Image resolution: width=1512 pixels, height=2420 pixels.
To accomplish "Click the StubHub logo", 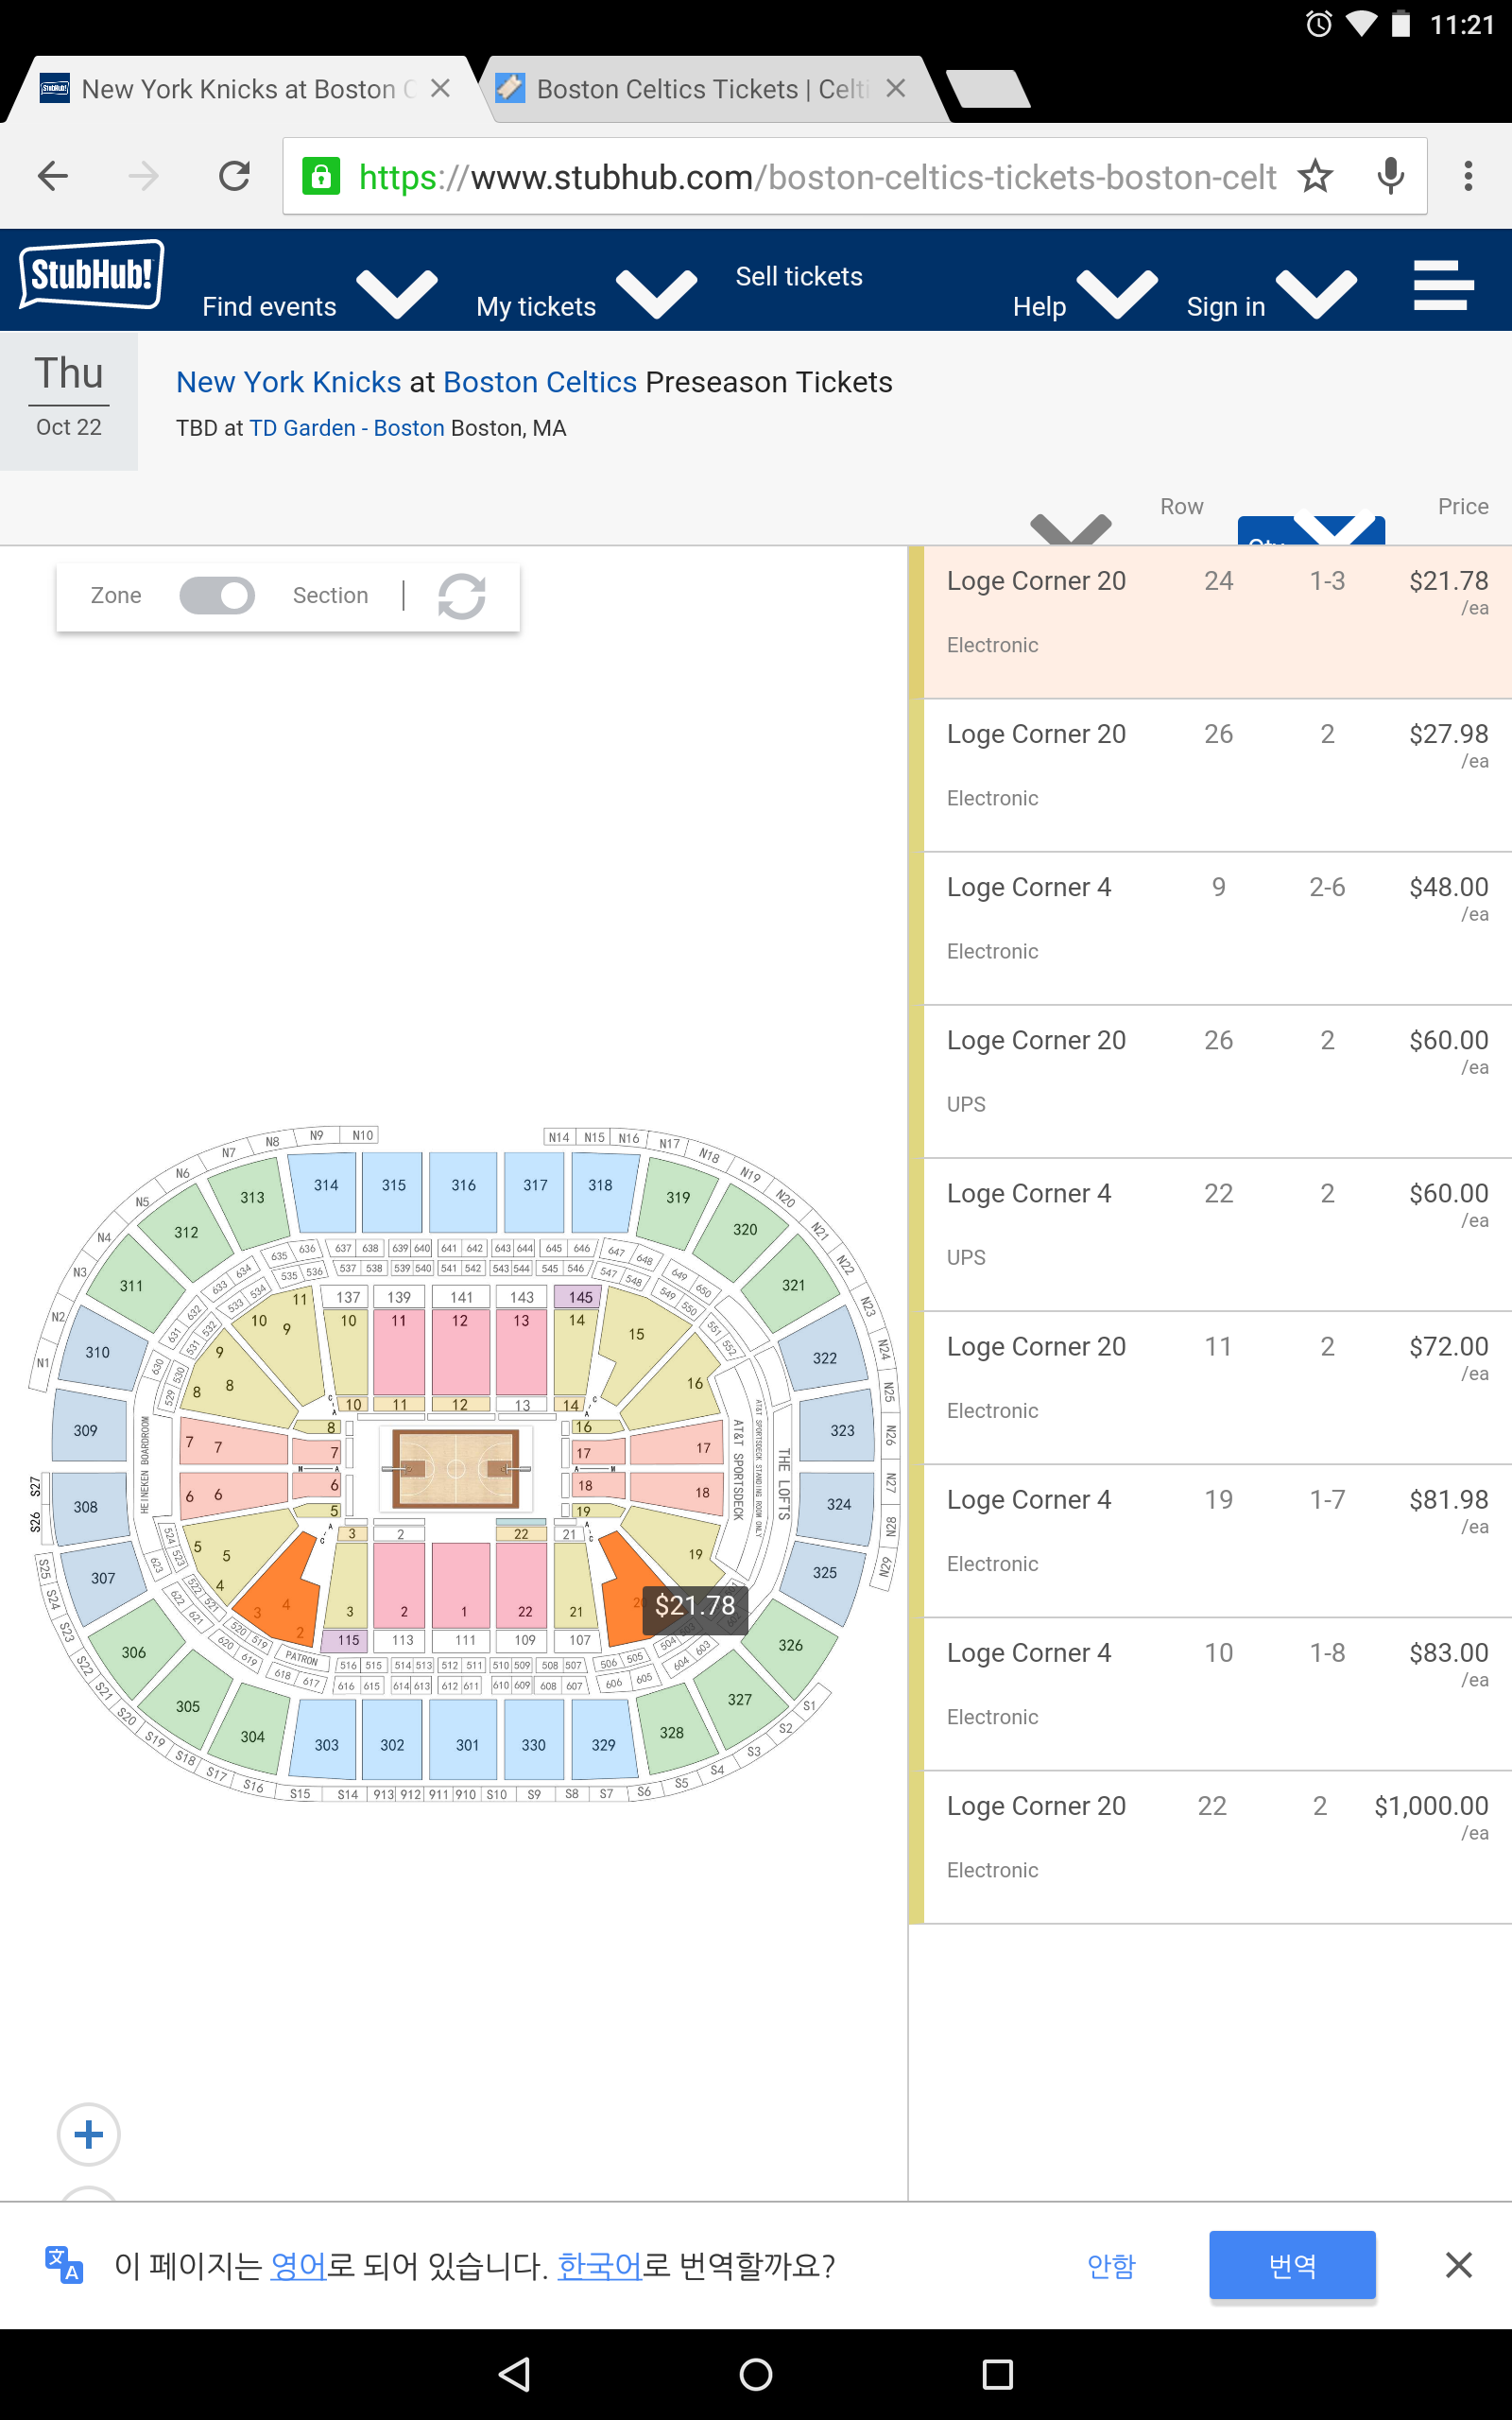I will (91, 274).
